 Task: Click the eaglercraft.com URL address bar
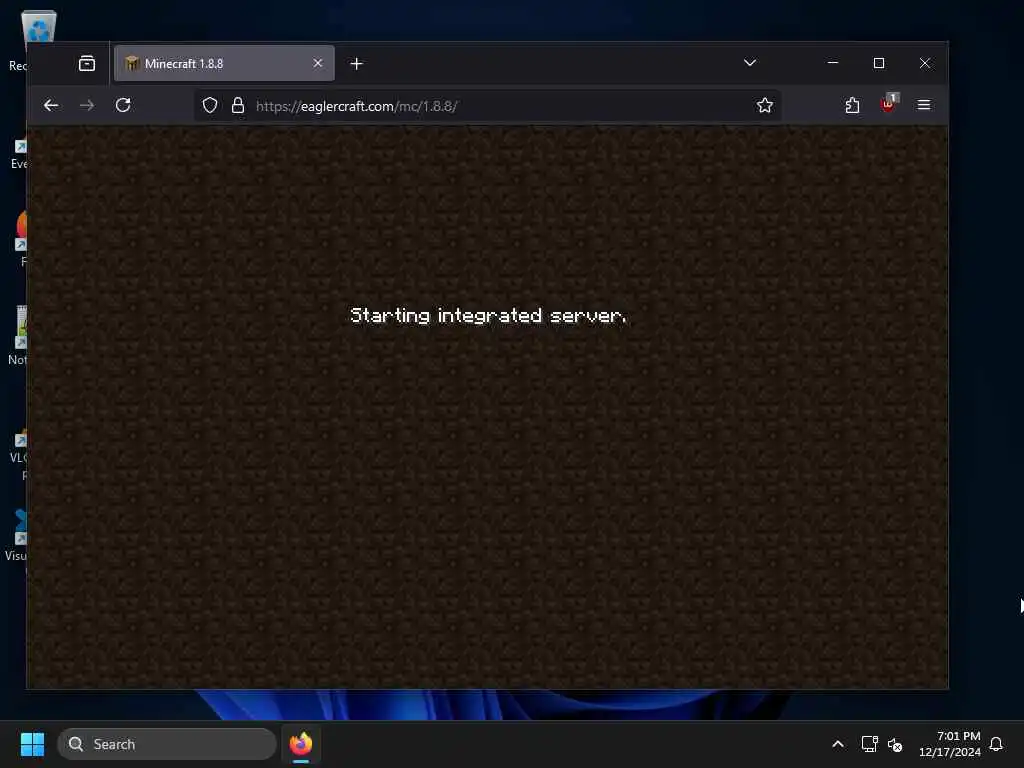point(487,106)
